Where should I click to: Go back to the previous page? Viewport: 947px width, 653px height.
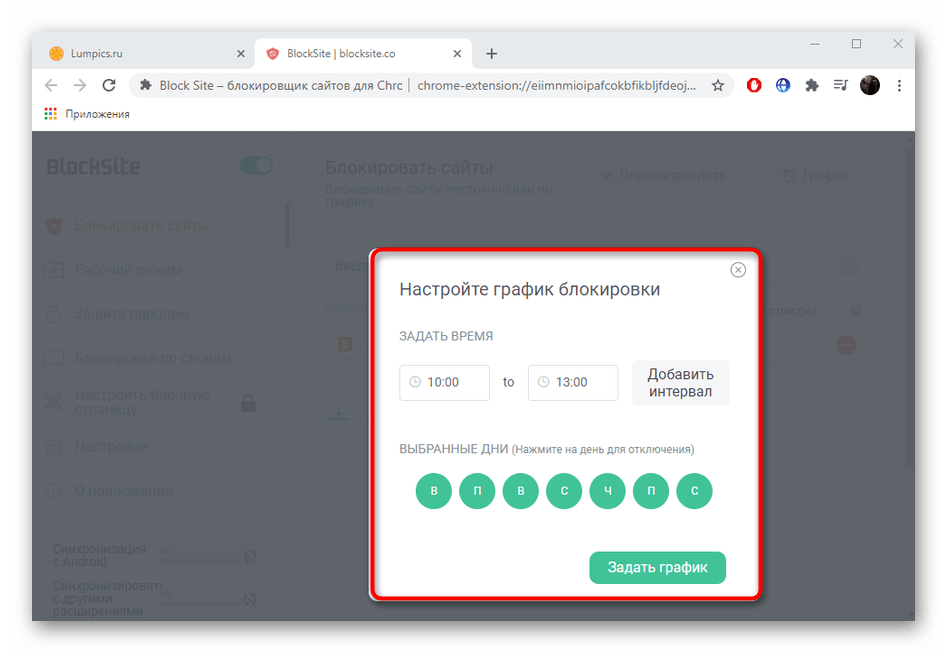coord(52,86)
